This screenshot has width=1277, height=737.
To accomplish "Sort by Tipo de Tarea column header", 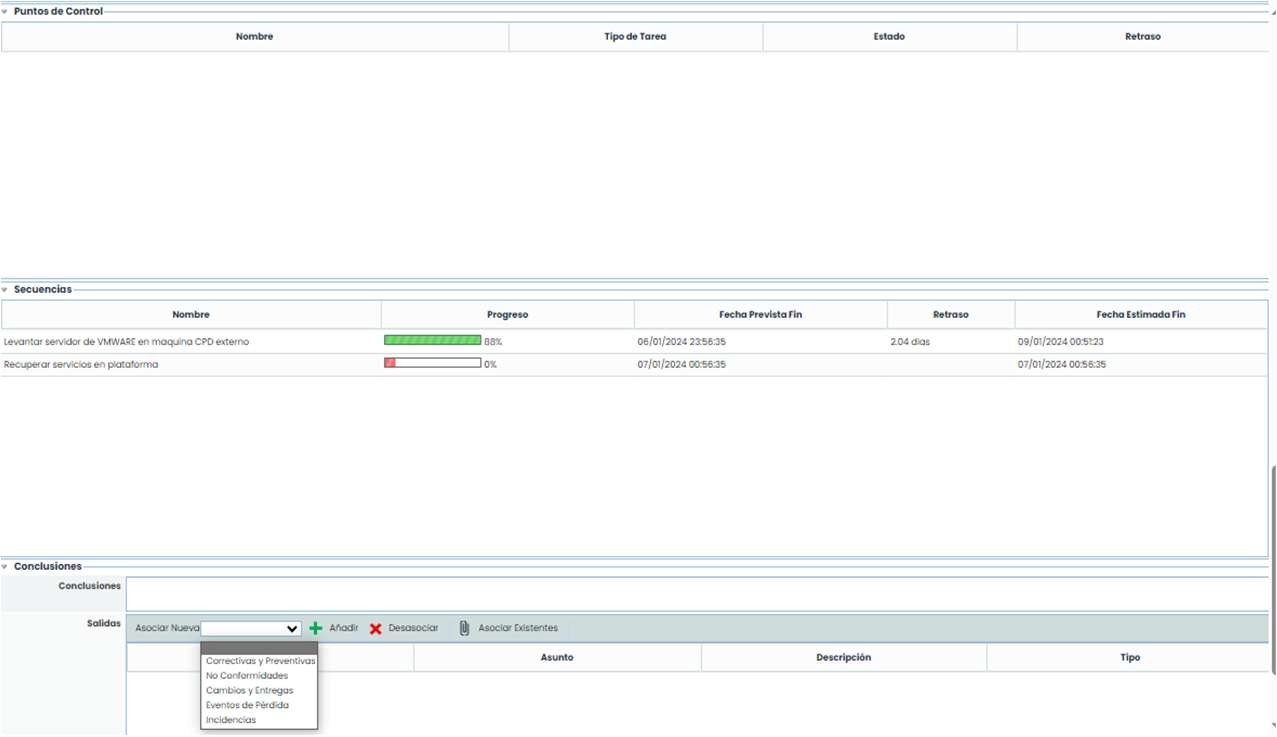I will point(635,37).
